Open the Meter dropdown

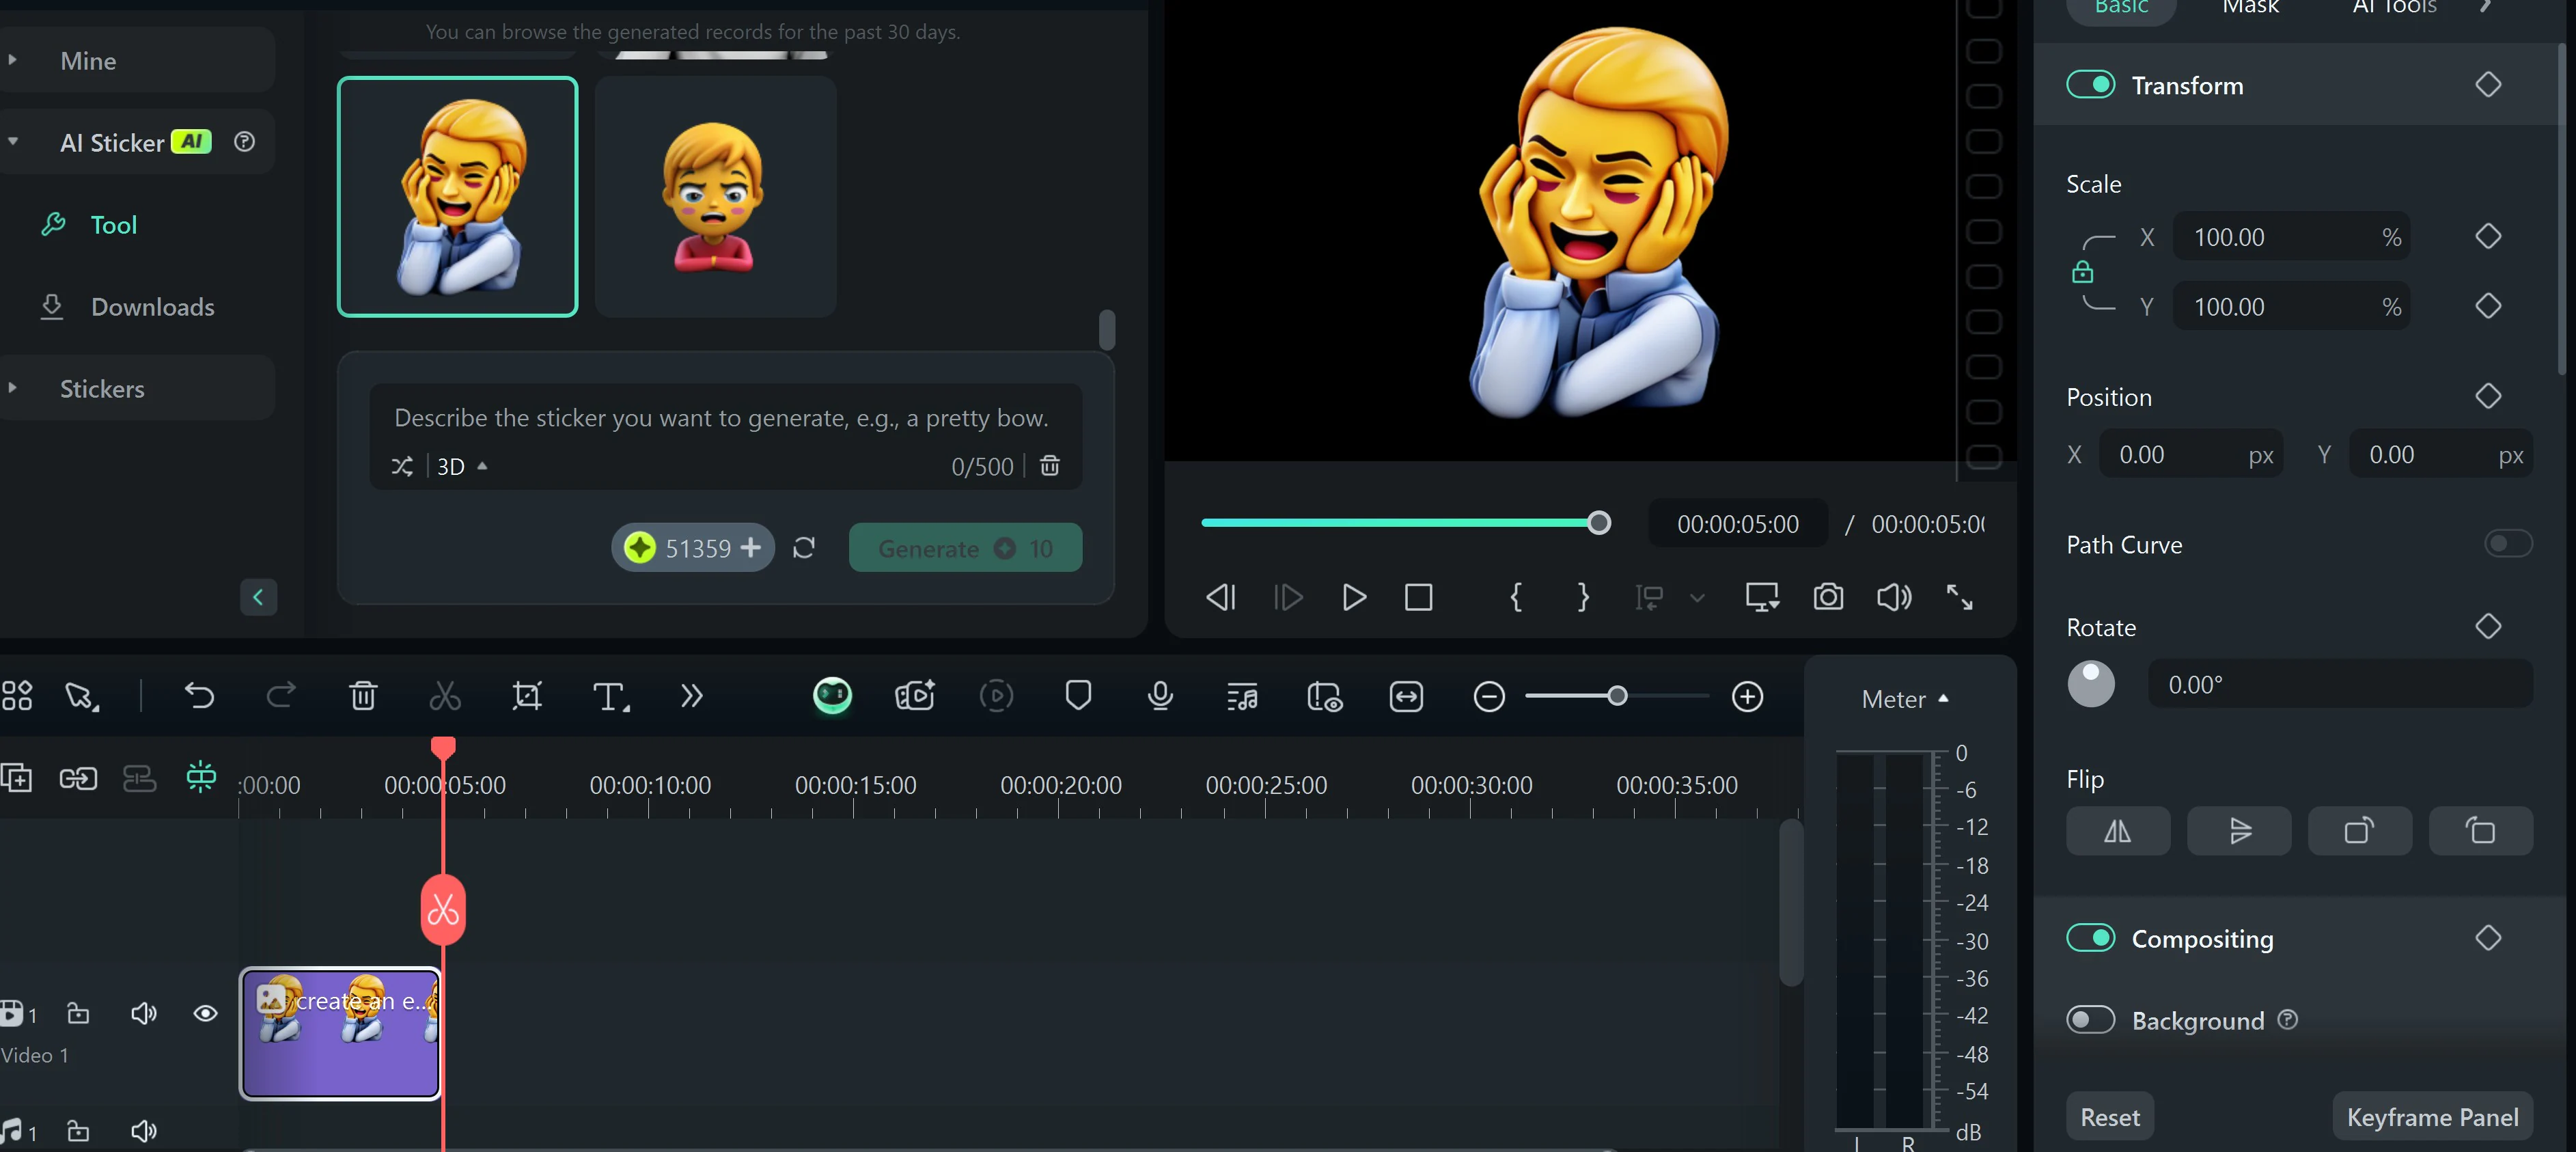point(1905,699)
